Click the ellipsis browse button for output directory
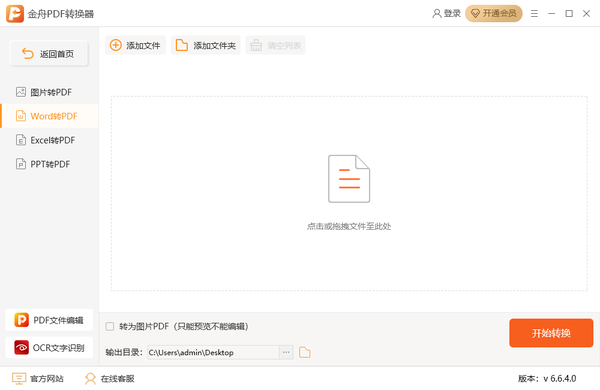The image size is (600, 390). pyautogui.click(x=286, y=352)
